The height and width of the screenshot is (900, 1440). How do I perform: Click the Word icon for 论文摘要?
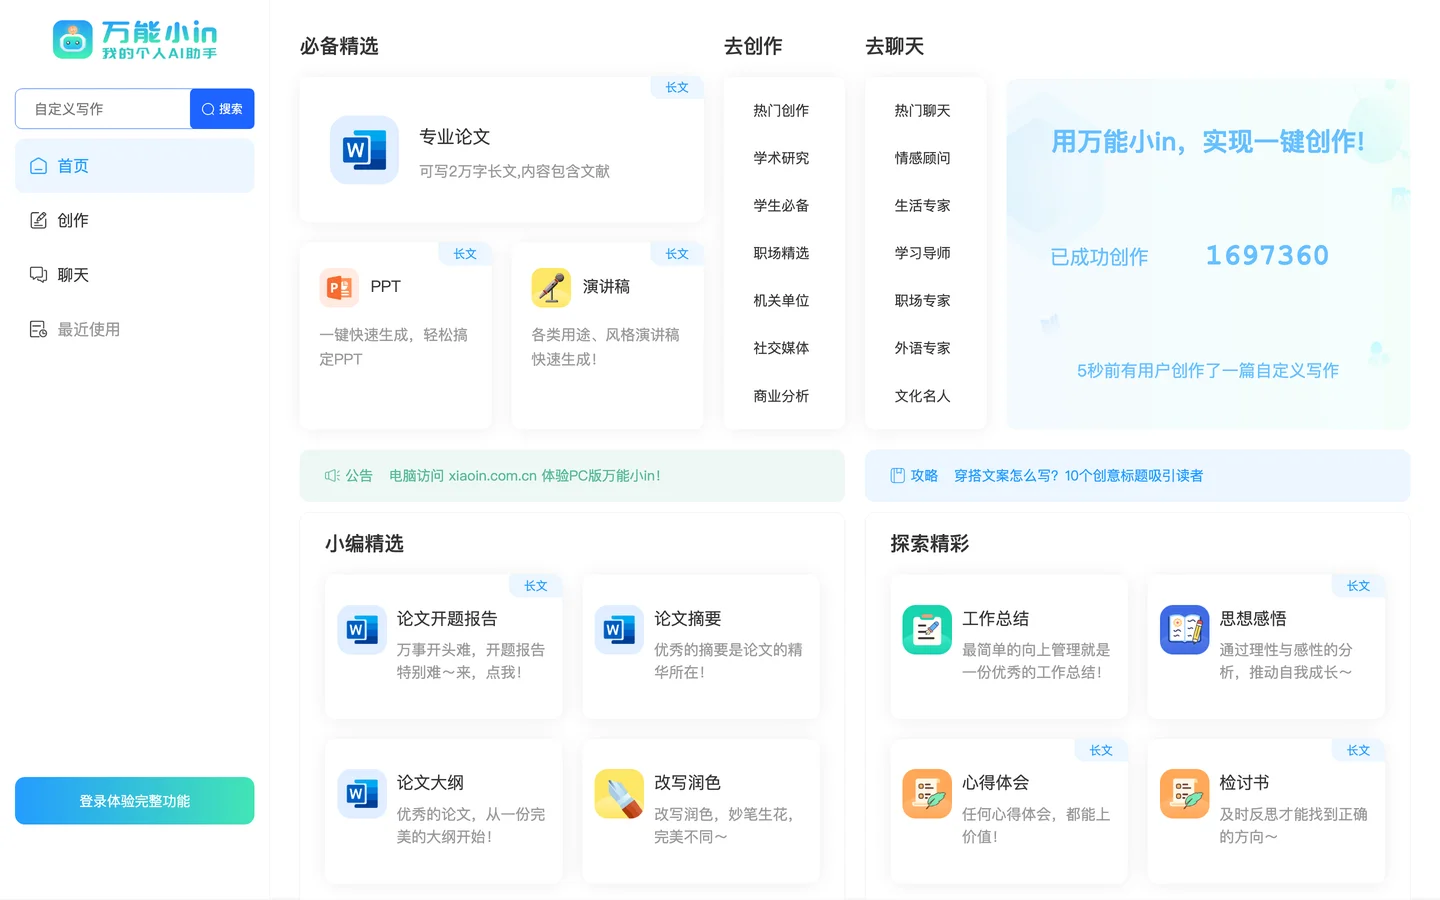(619, 630)
